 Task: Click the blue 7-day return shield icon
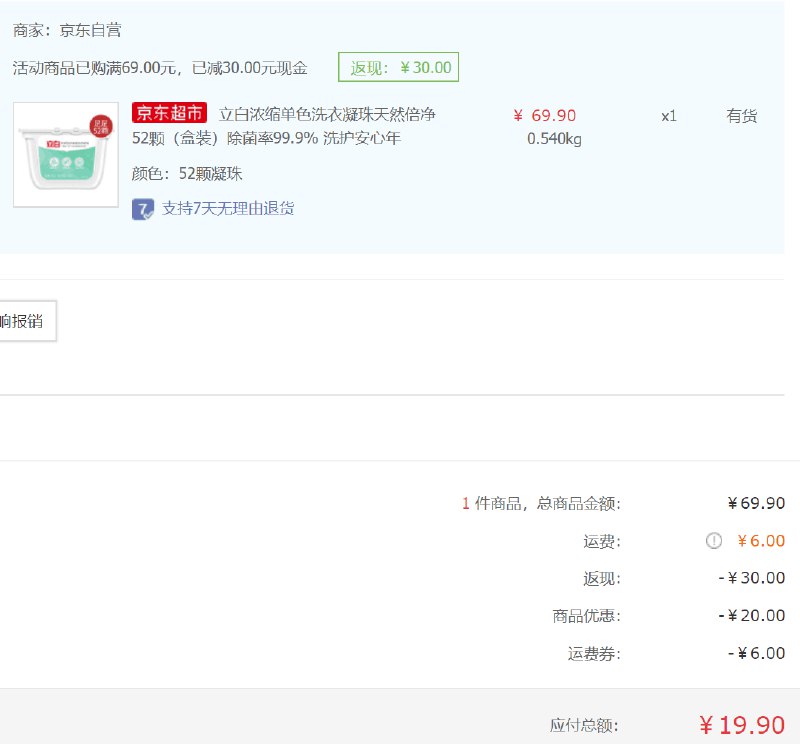coord(142,210)
